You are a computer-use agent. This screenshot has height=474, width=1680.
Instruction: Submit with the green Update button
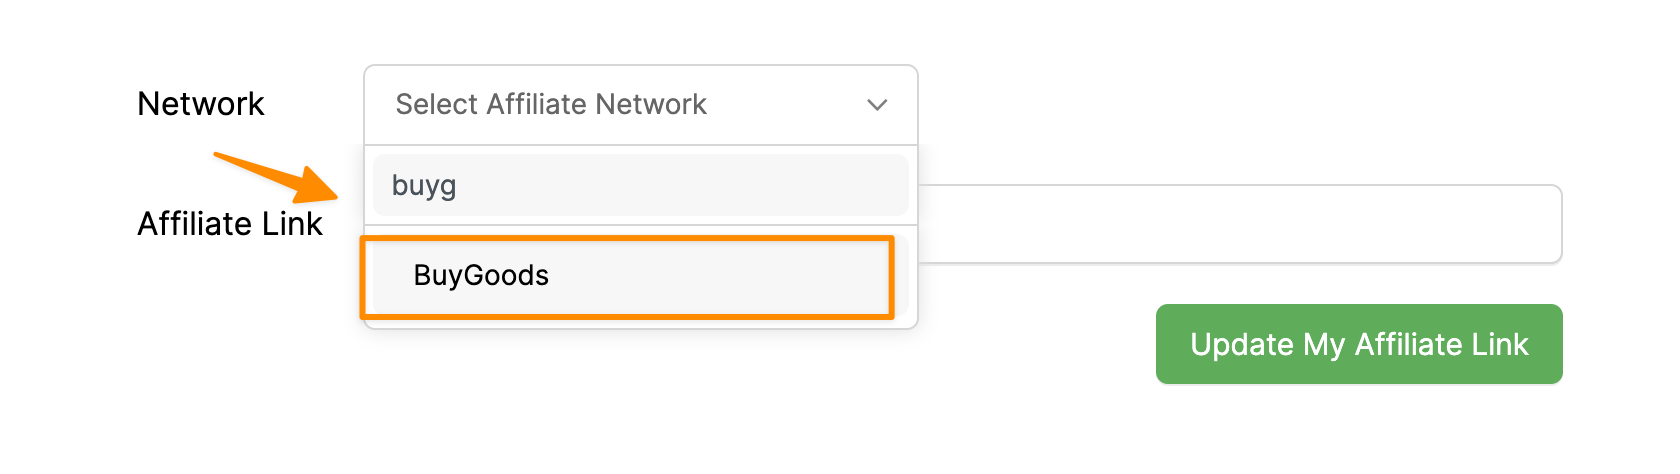pos(1358,344)
